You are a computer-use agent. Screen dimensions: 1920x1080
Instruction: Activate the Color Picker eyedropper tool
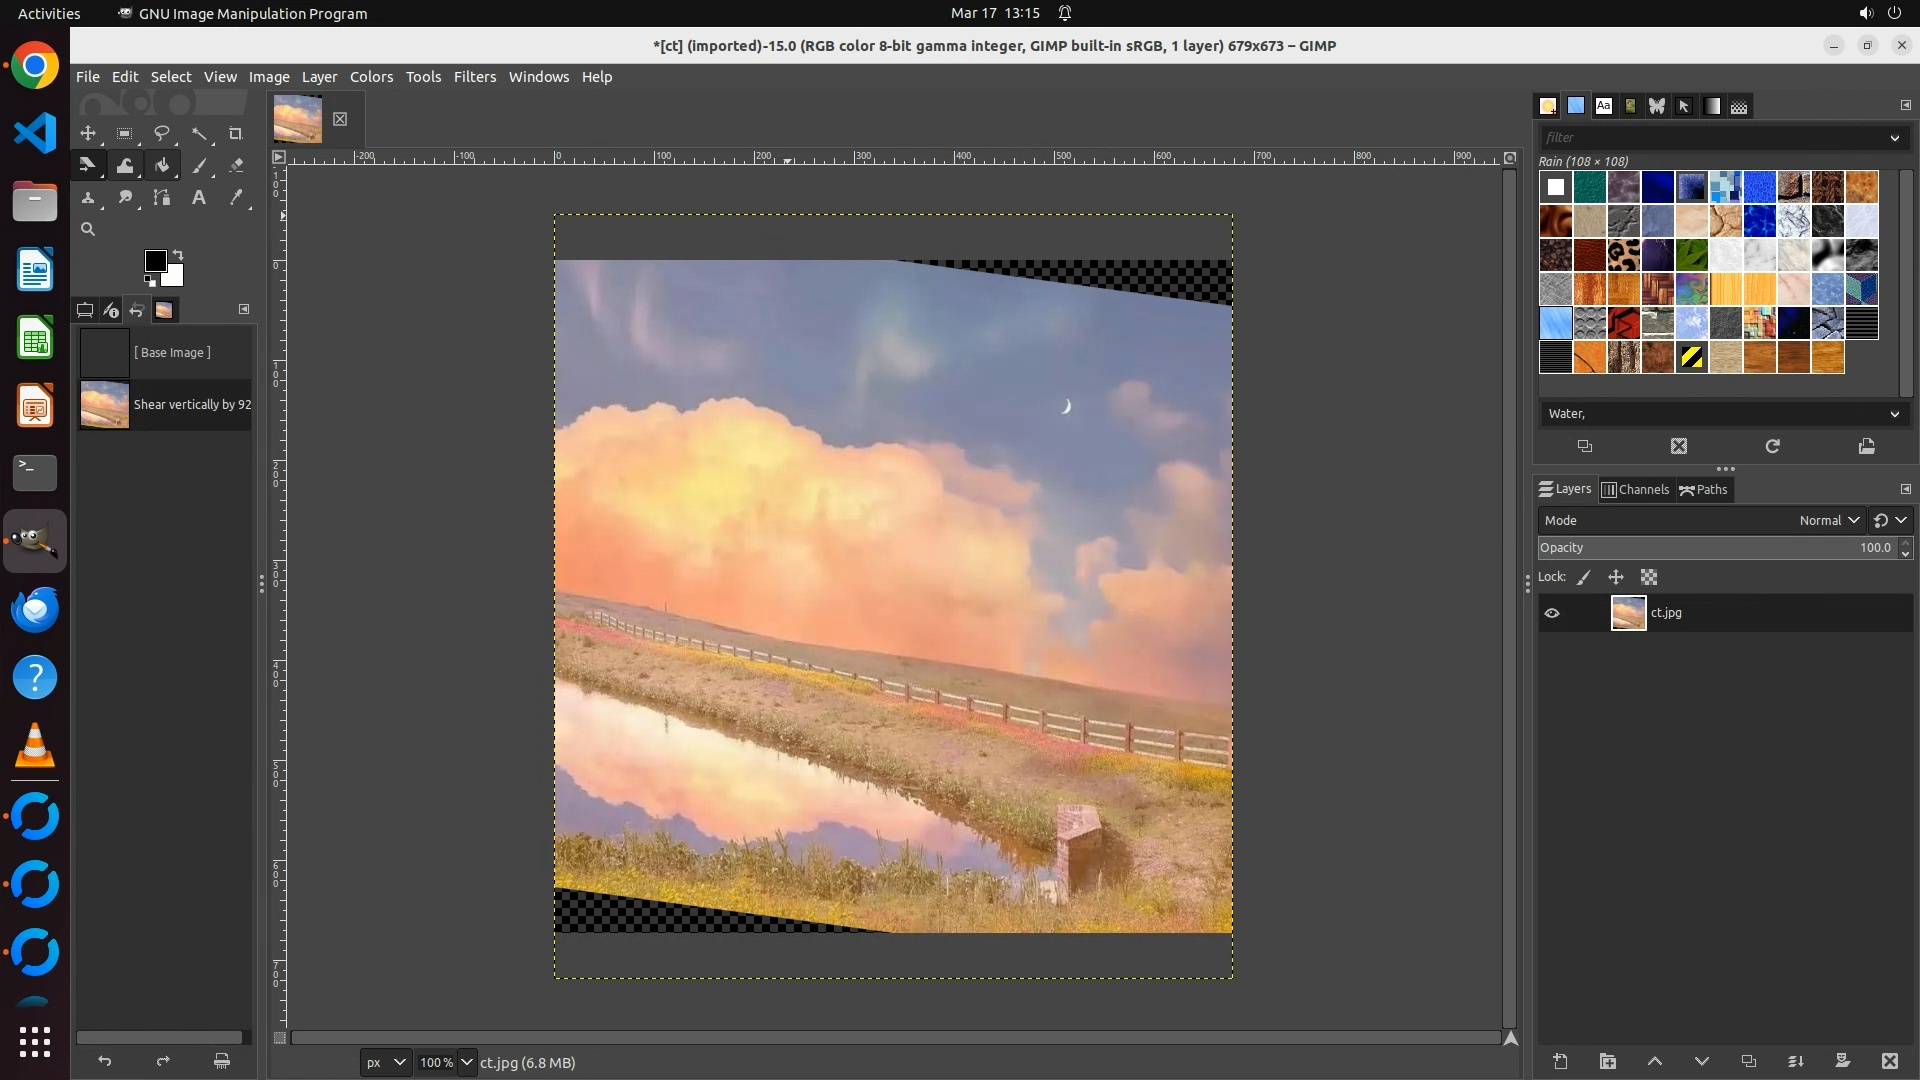point(236,198)
